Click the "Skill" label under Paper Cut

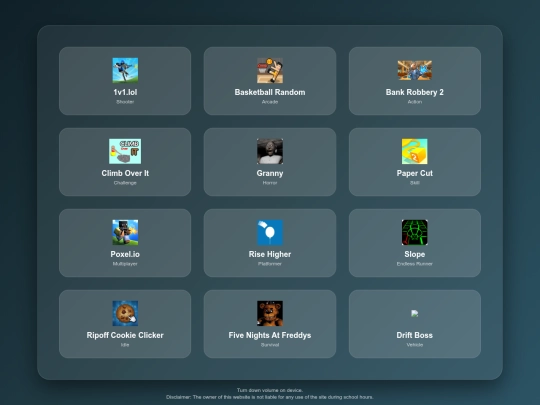tap(415, 183)
